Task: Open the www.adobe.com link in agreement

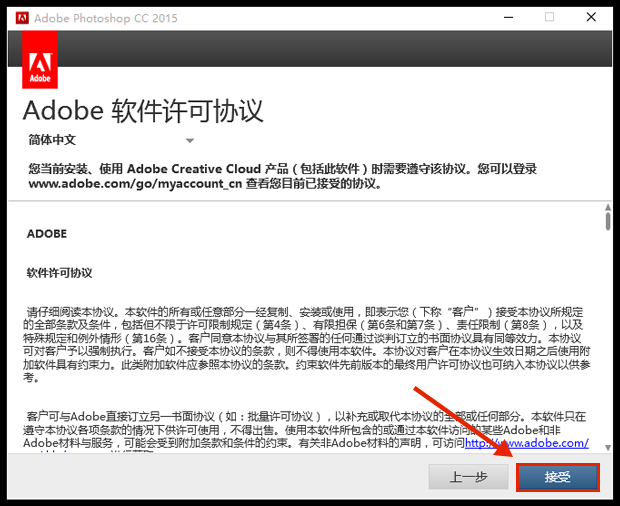Action: (527, 444)
